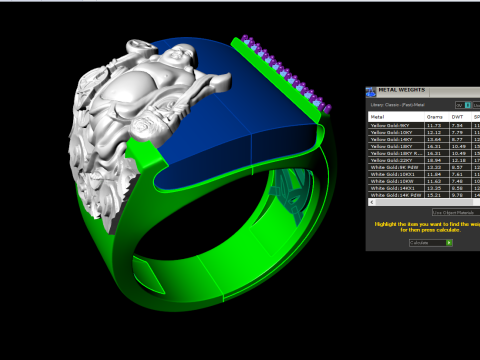Click the Library Classic Metal label
The image size is (480, 360).
point(397,105)
